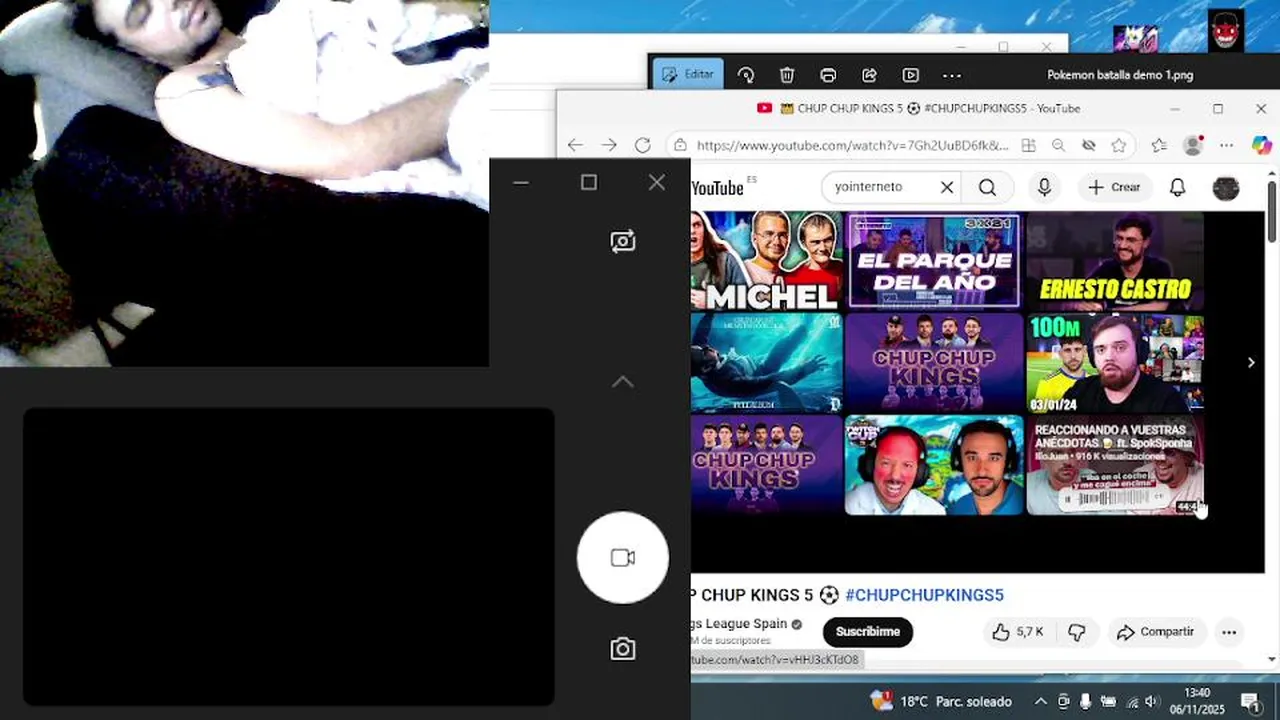Open EL PARQUE DEL AÑO thumbnail
The height and width of the screenshot is (720, 1280).
coord(934,260)
